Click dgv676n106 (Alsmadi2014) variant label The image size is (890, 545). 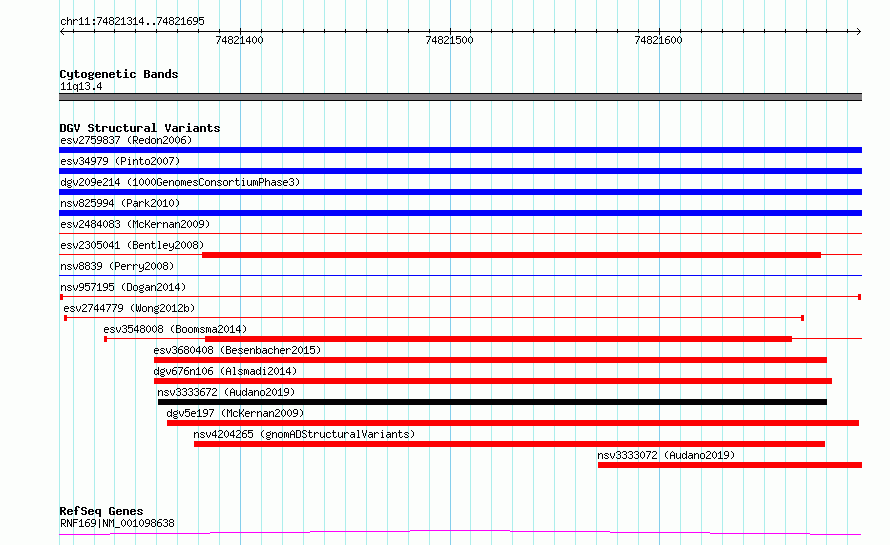point(225,371)
